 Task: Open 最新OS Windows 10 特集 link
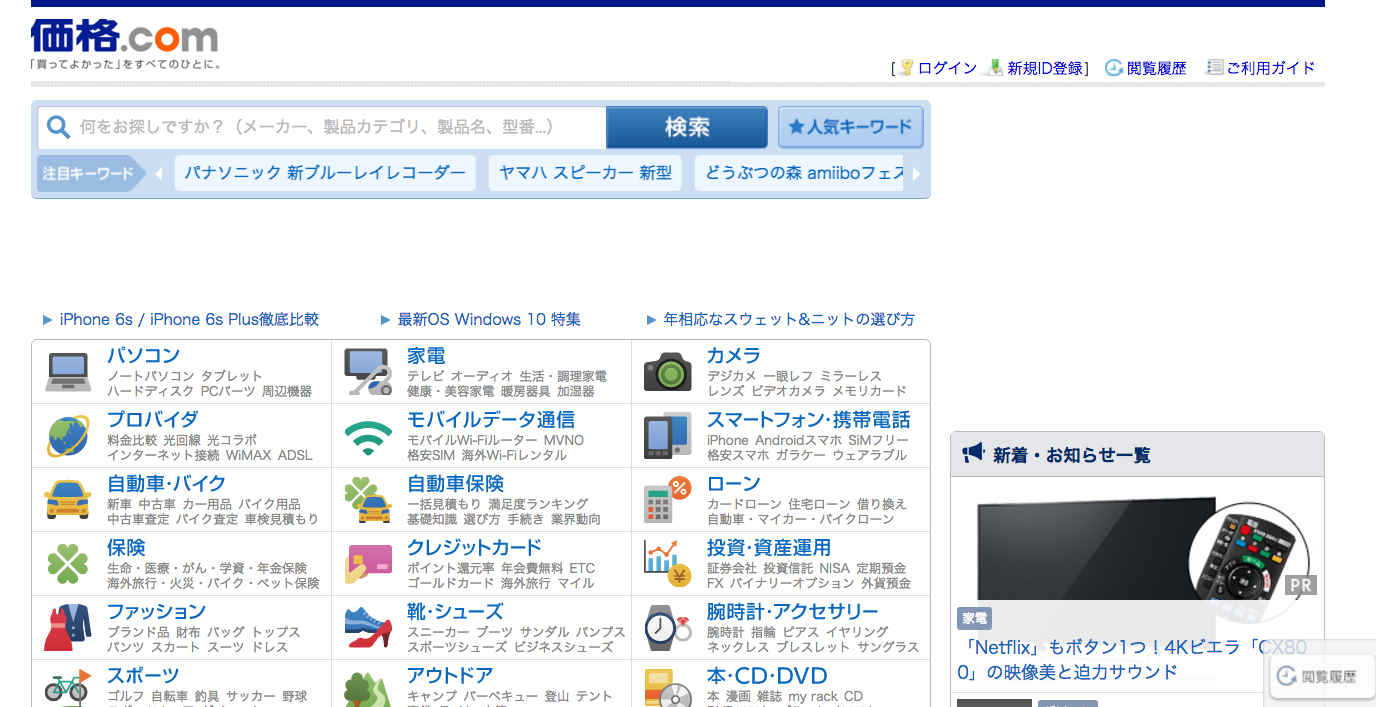(489, 319)
